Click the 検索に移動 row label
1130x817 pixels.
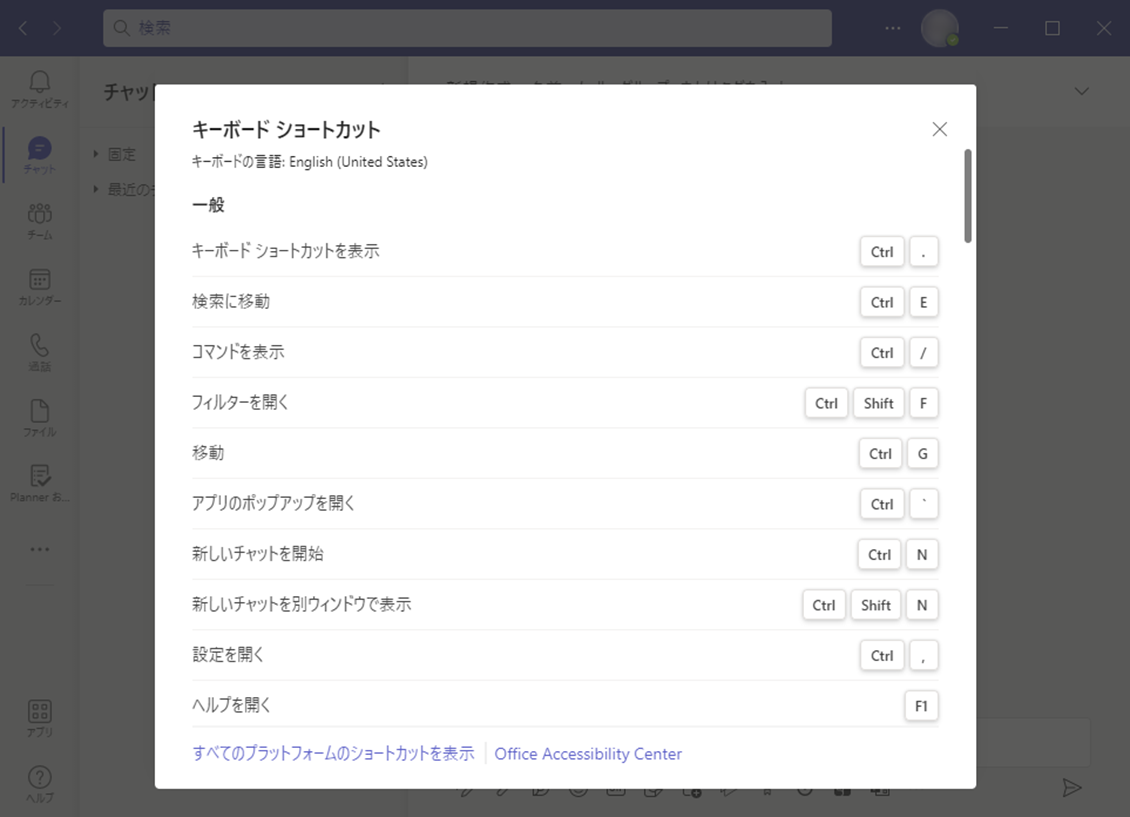coord(231,301)
